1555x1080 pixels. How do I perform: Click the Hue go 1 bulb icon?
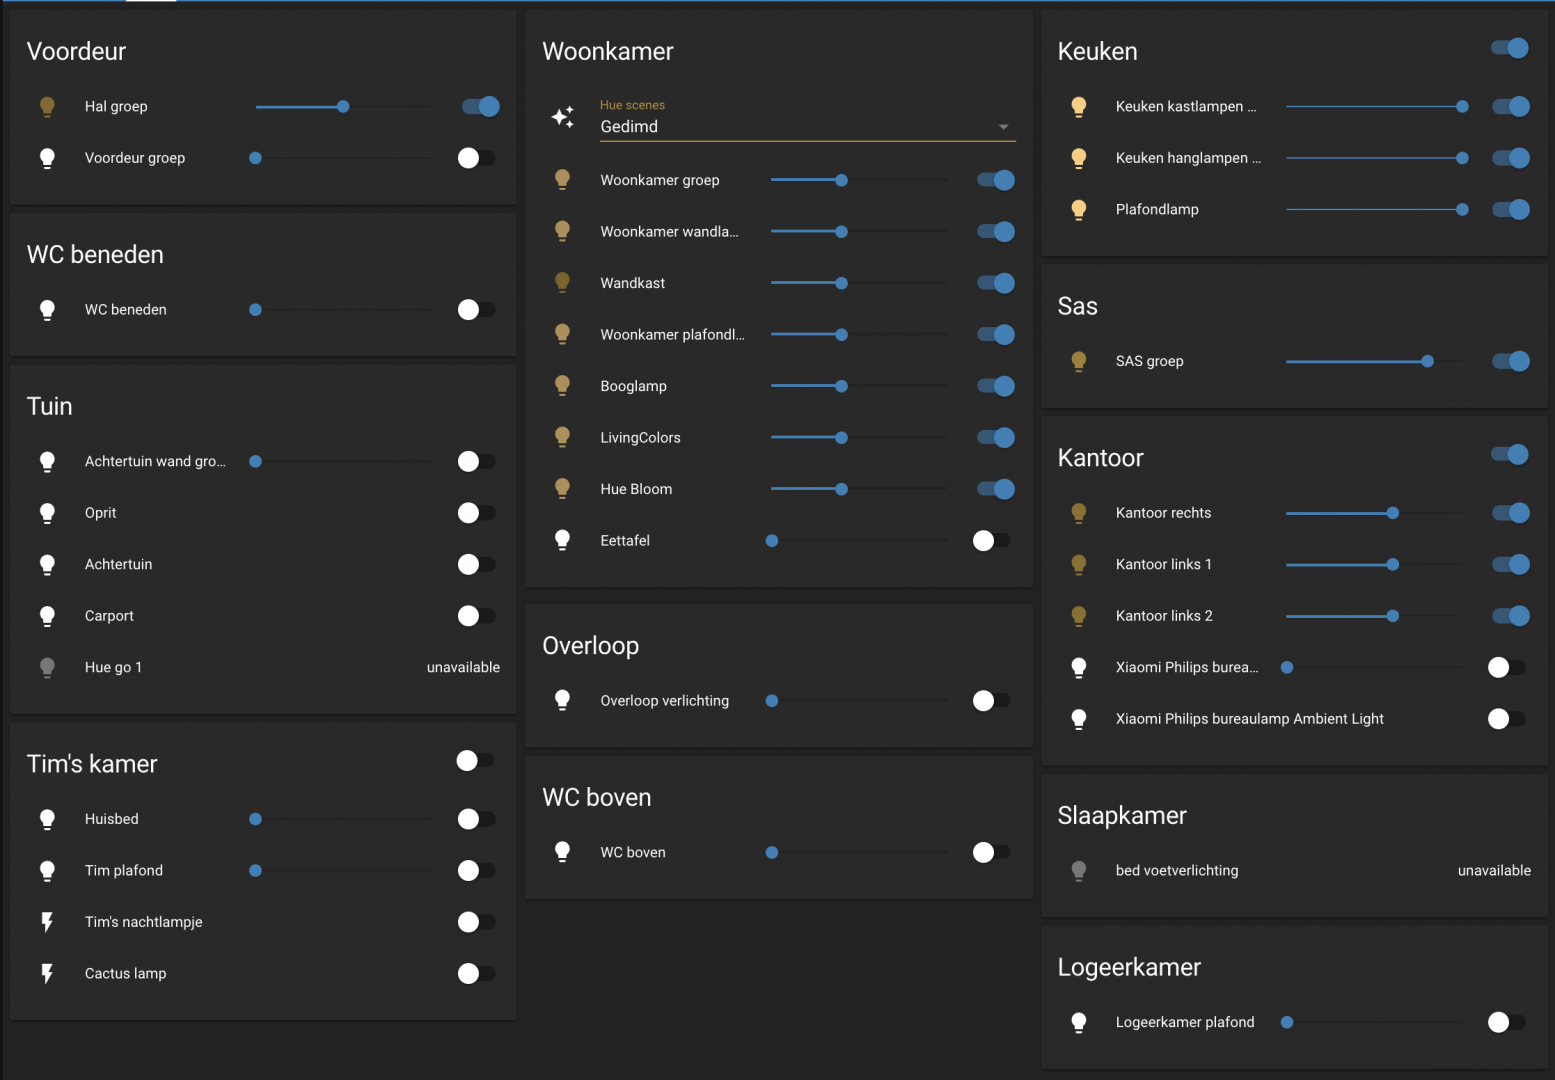(x=47, y=668)
